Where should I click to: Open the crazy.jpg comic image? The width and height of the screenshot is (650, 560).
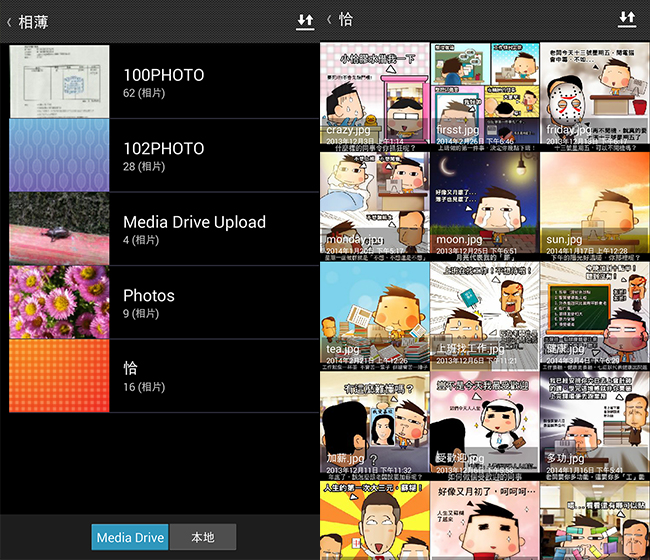click(374, 95)
